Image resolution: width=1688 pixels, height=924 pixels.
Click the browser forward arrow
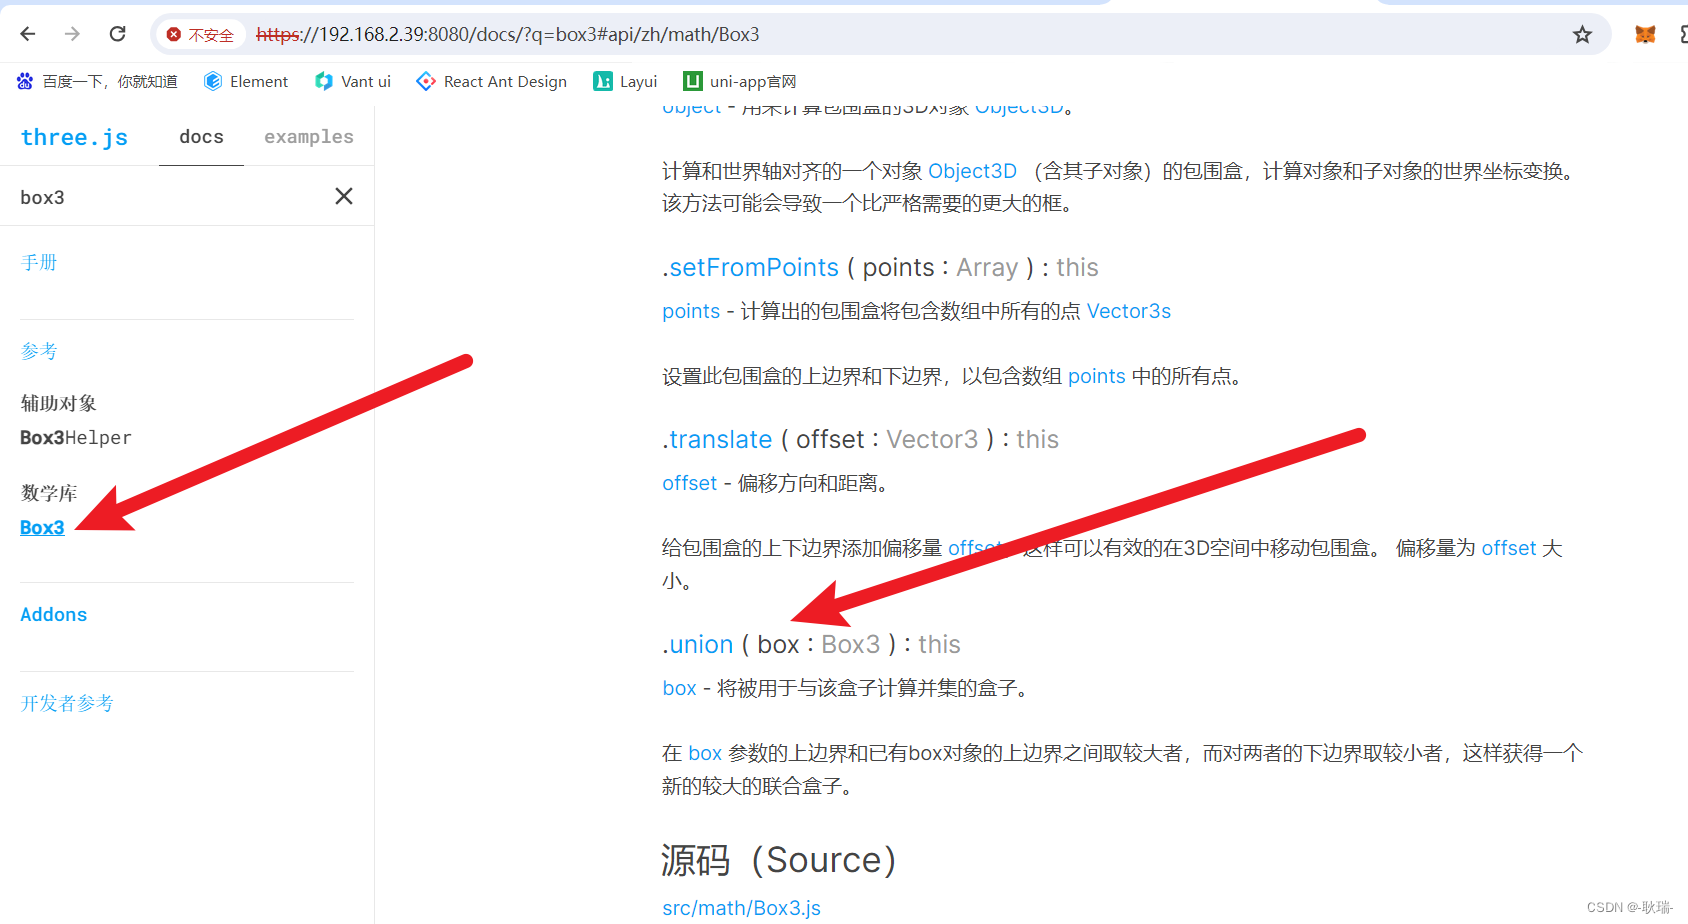point(72,34)
